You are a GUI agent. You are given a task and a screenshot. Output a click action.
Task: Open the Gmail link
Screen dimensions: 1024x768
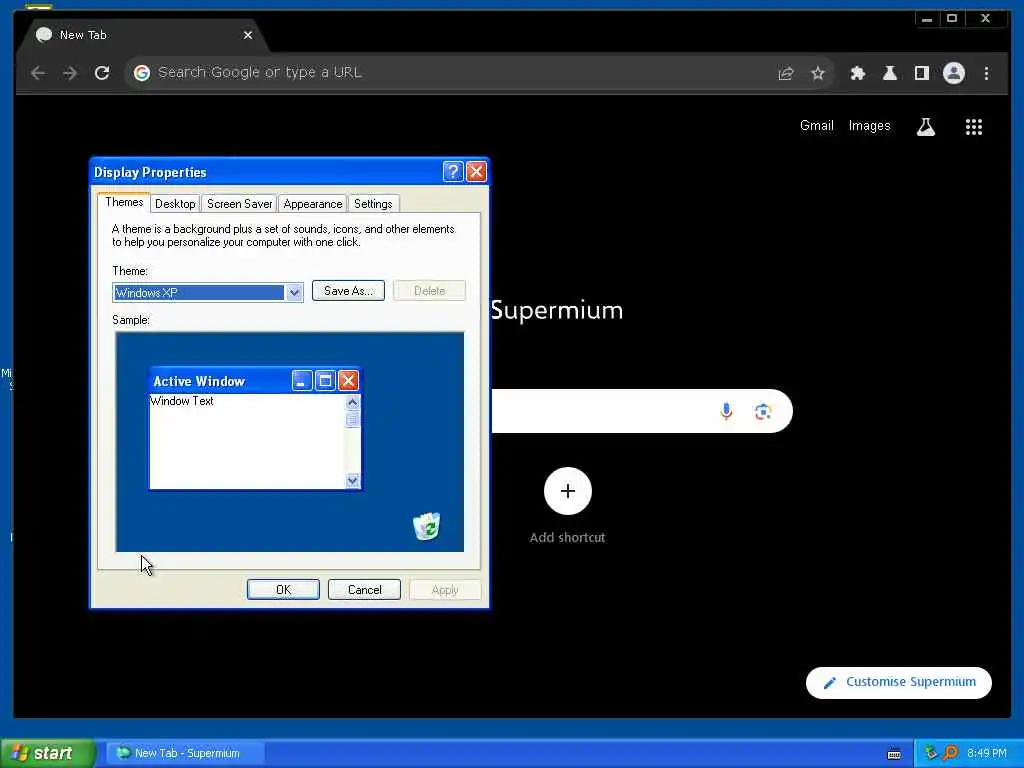click(816, 125)
